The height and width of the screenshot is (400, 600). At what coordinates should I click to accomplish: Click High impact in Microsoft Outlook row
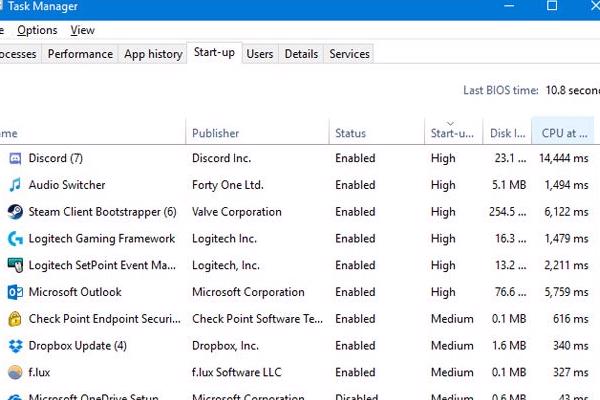pos(443,292)
